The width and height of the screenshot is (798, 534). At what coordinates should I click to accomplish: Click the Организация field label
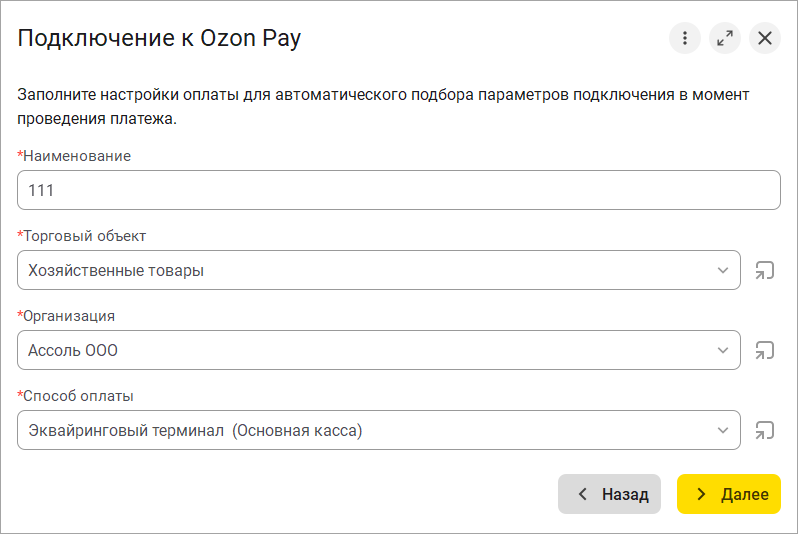(x=69, y=316)
